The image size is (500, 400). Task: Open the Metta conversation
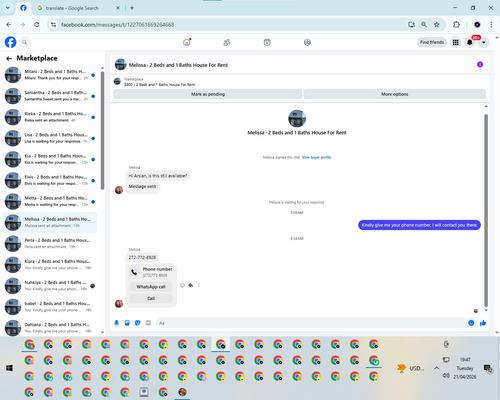tap(50, 201)
